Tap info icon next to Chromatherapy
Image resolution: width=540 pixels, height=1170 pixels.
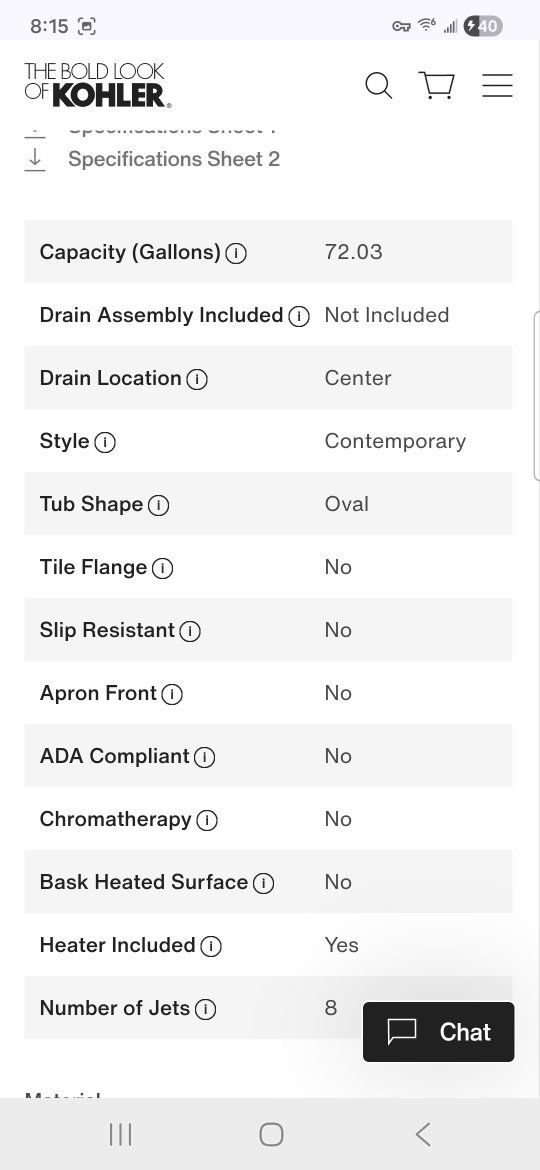point(207,821)
